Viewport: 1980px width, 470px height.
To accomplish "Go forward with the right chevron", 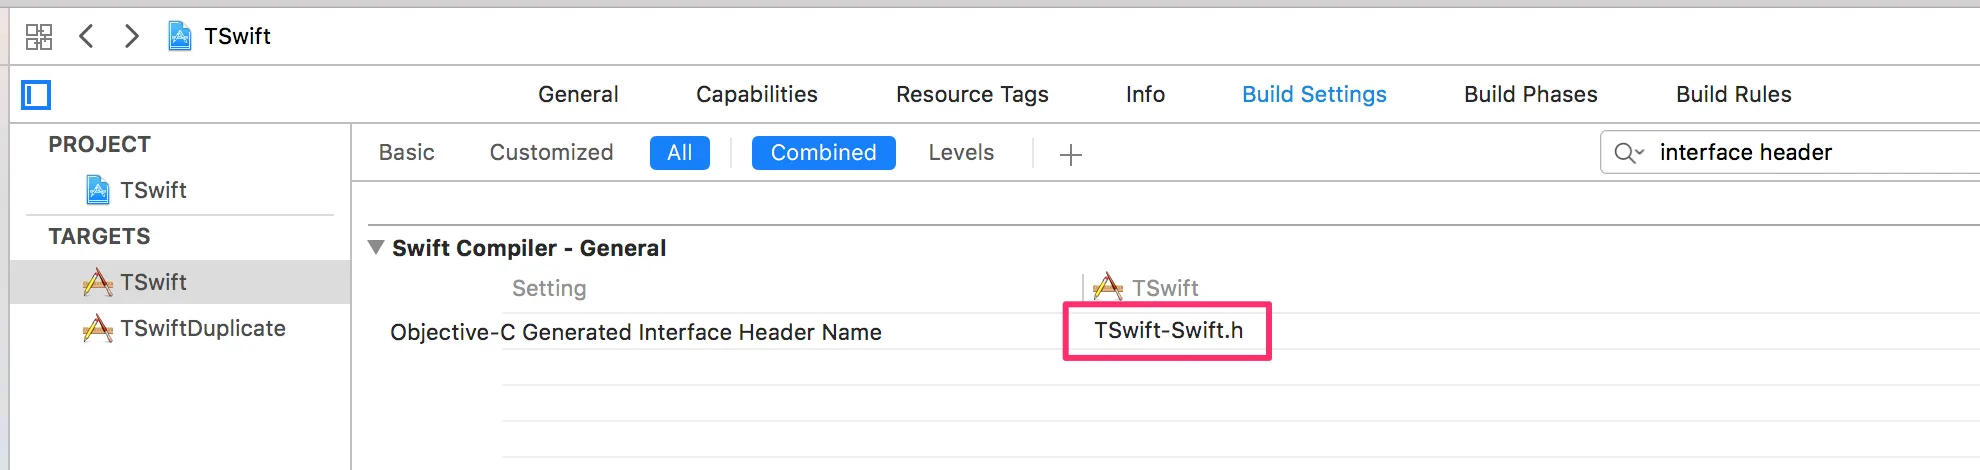I will pos(131,37).
